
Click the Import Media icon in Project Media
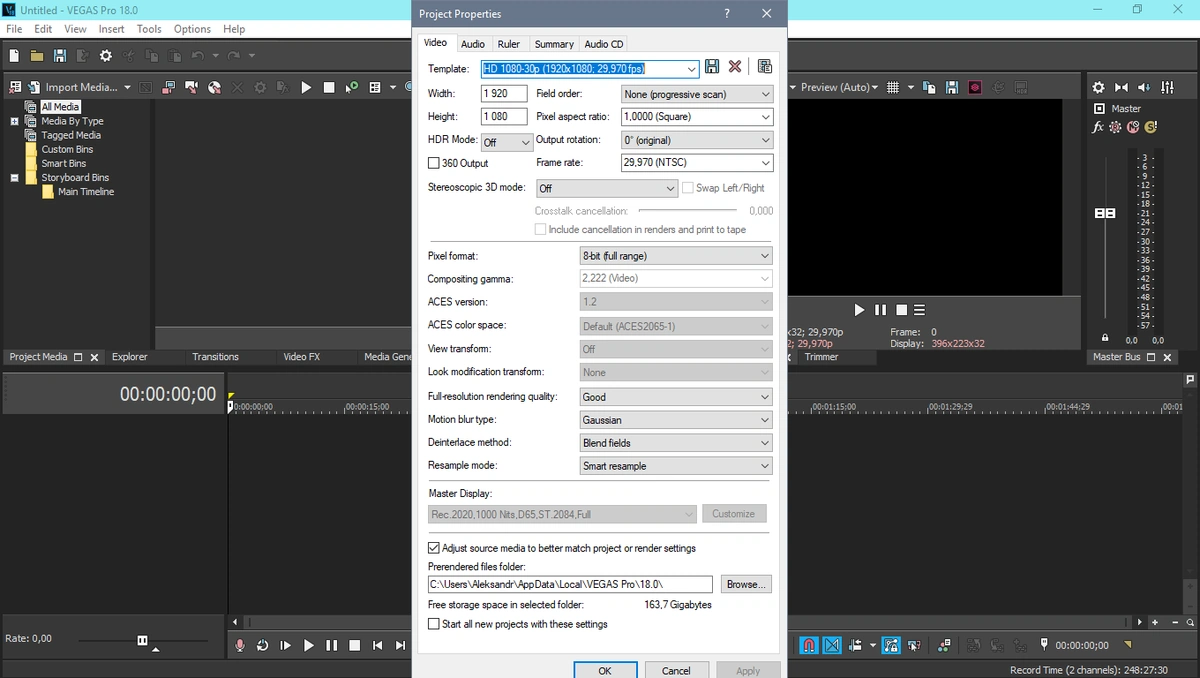click(x=33, y=87)
